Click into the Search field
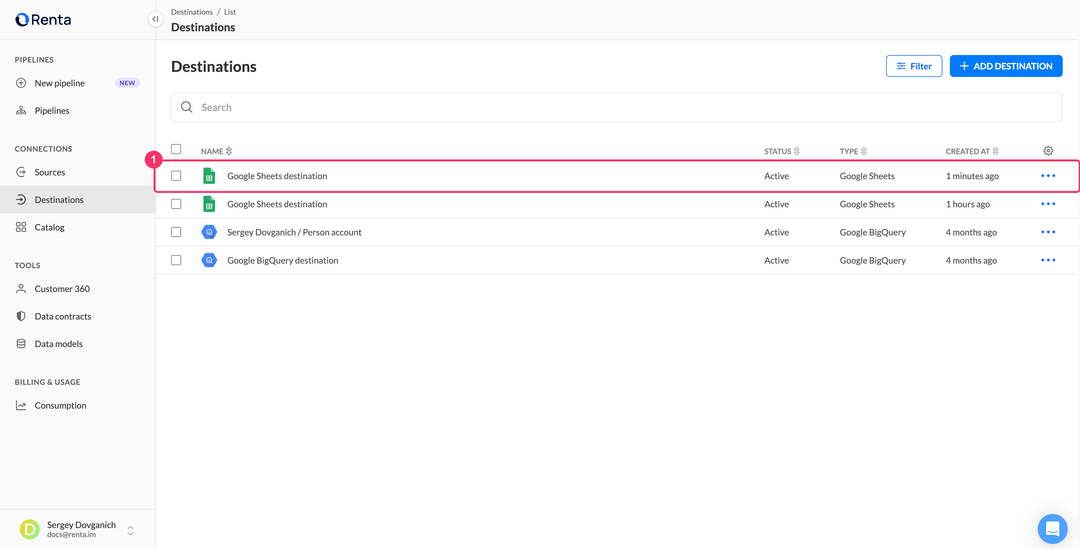The height and width of the screenshot is (549, 1080). coord(616,107)
